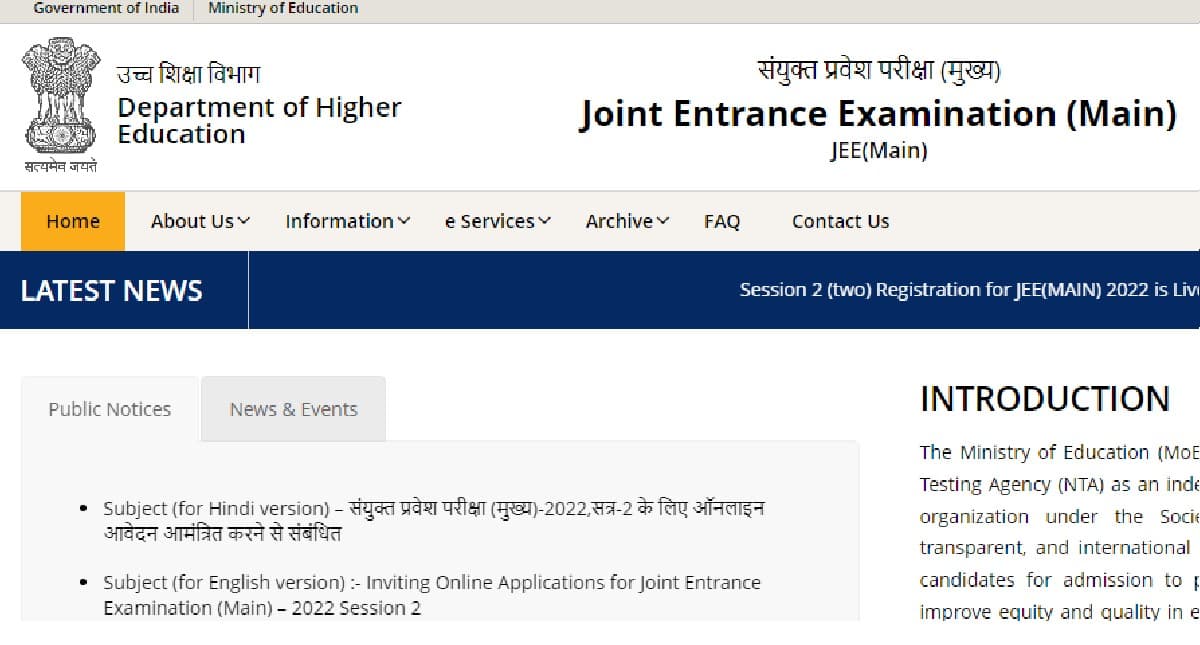The image size is (1200, 645).
Task: Select the Public Notices tab
Action: click(x=110, y=409)
